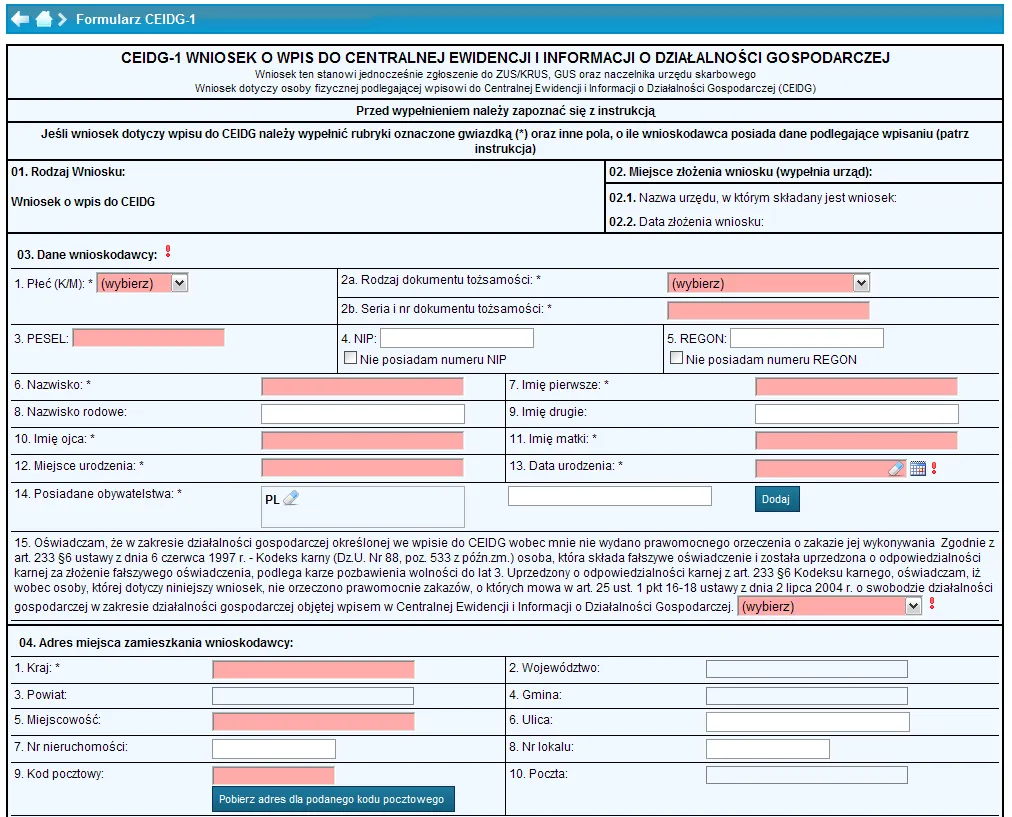Remove PL citizenship with eraser icon
1012x817 pixels.
[291, 498]
